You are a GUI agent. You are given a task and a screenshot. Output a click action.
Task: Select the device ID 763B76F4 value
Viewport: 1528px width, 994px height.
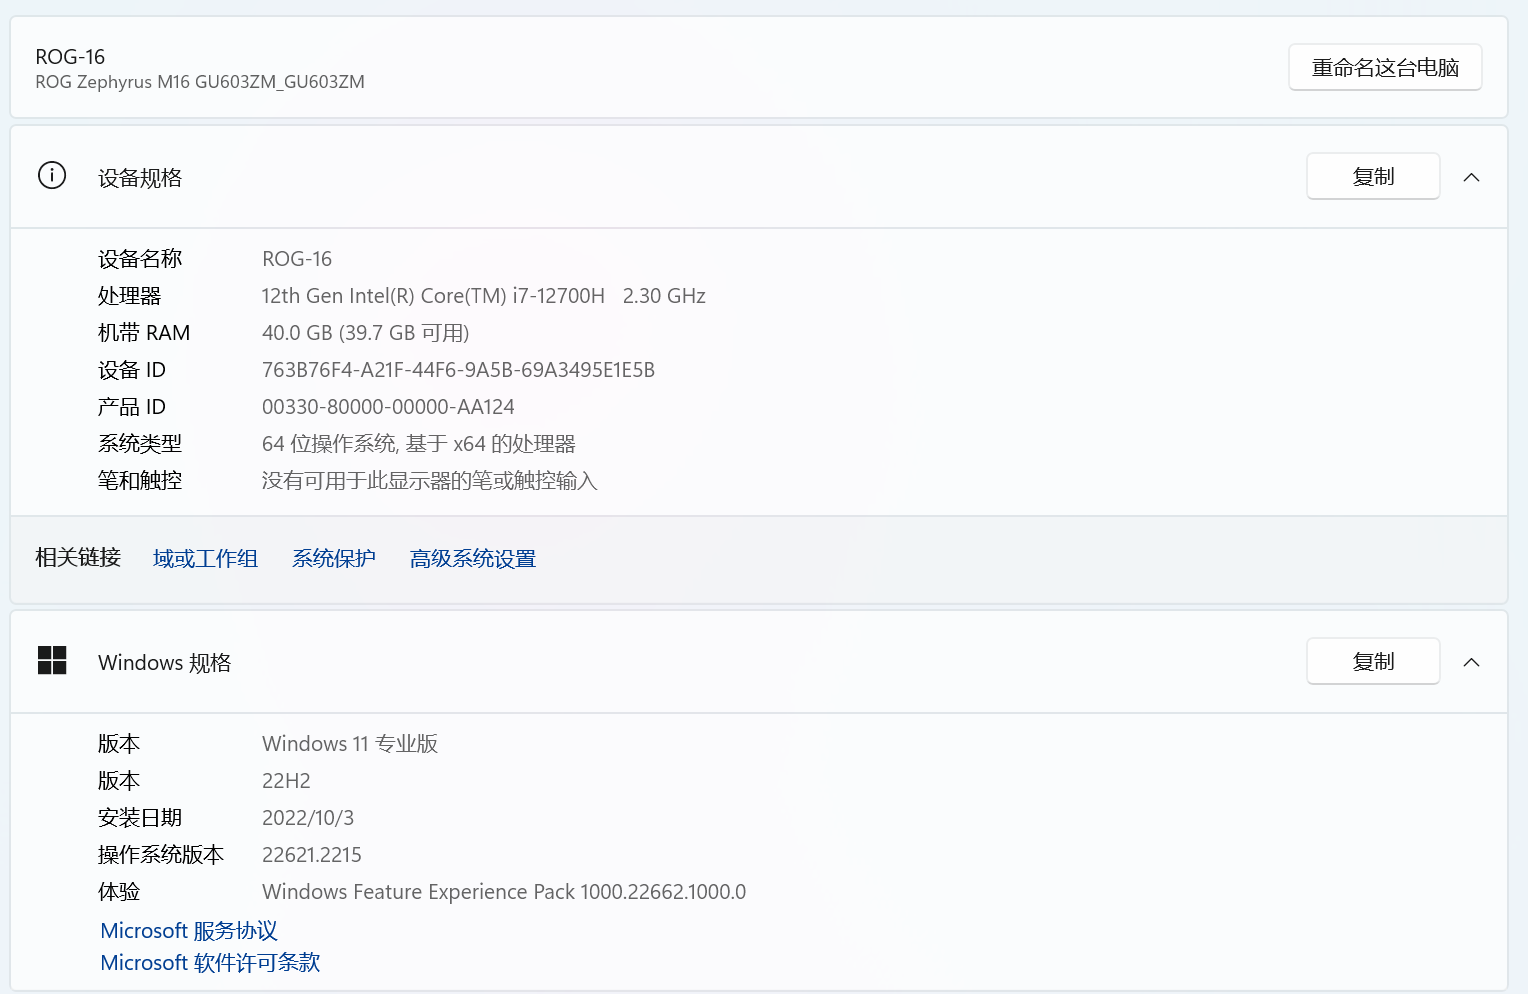[x=458, y=370]
